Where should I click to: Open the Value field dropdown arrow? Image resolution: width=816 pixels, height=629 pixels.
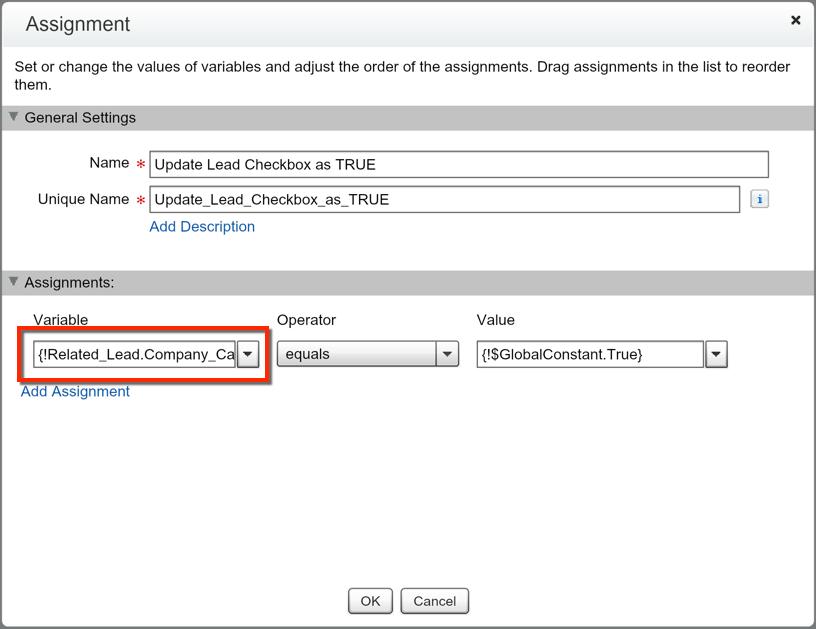tap(716, 354)
